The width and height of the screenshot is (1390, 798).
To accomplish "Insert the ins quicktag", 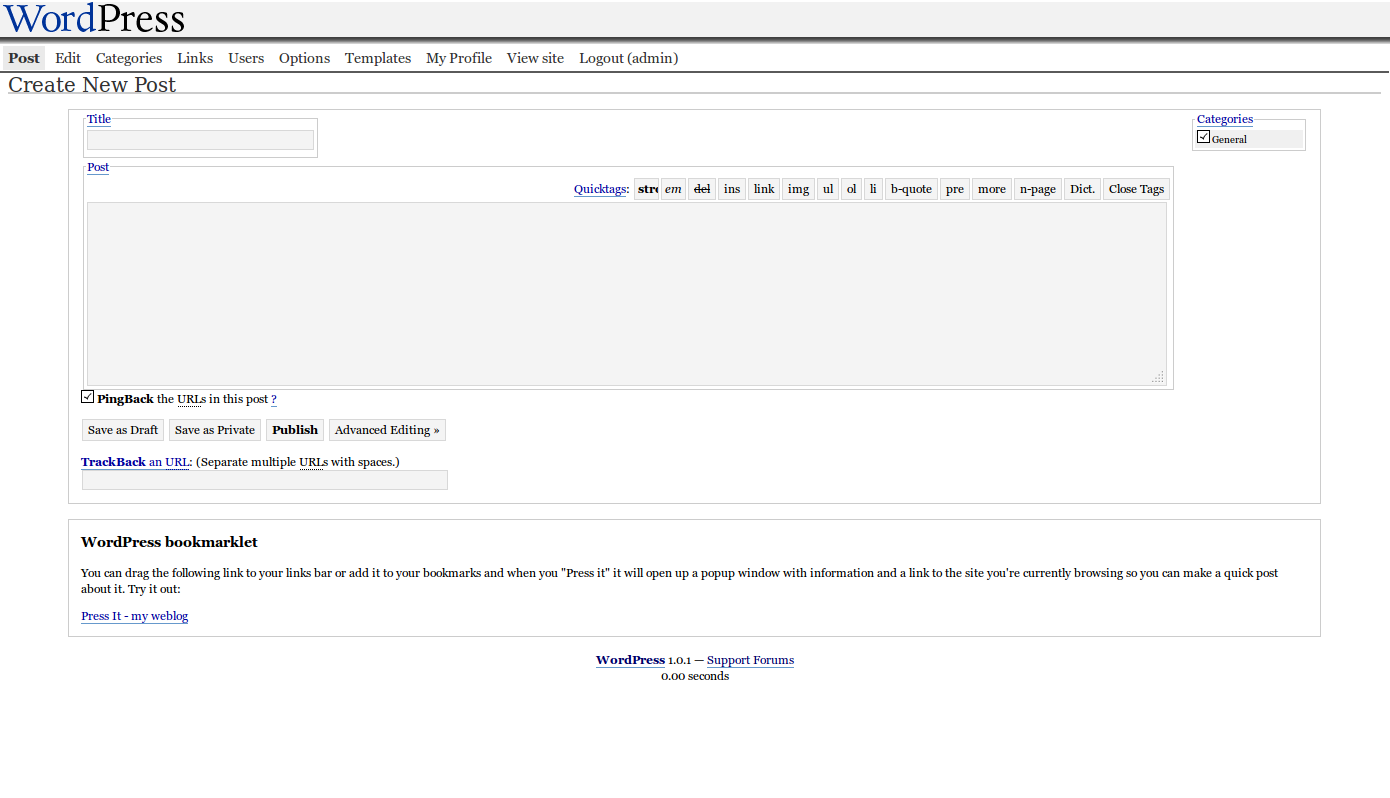I will 732,189.
